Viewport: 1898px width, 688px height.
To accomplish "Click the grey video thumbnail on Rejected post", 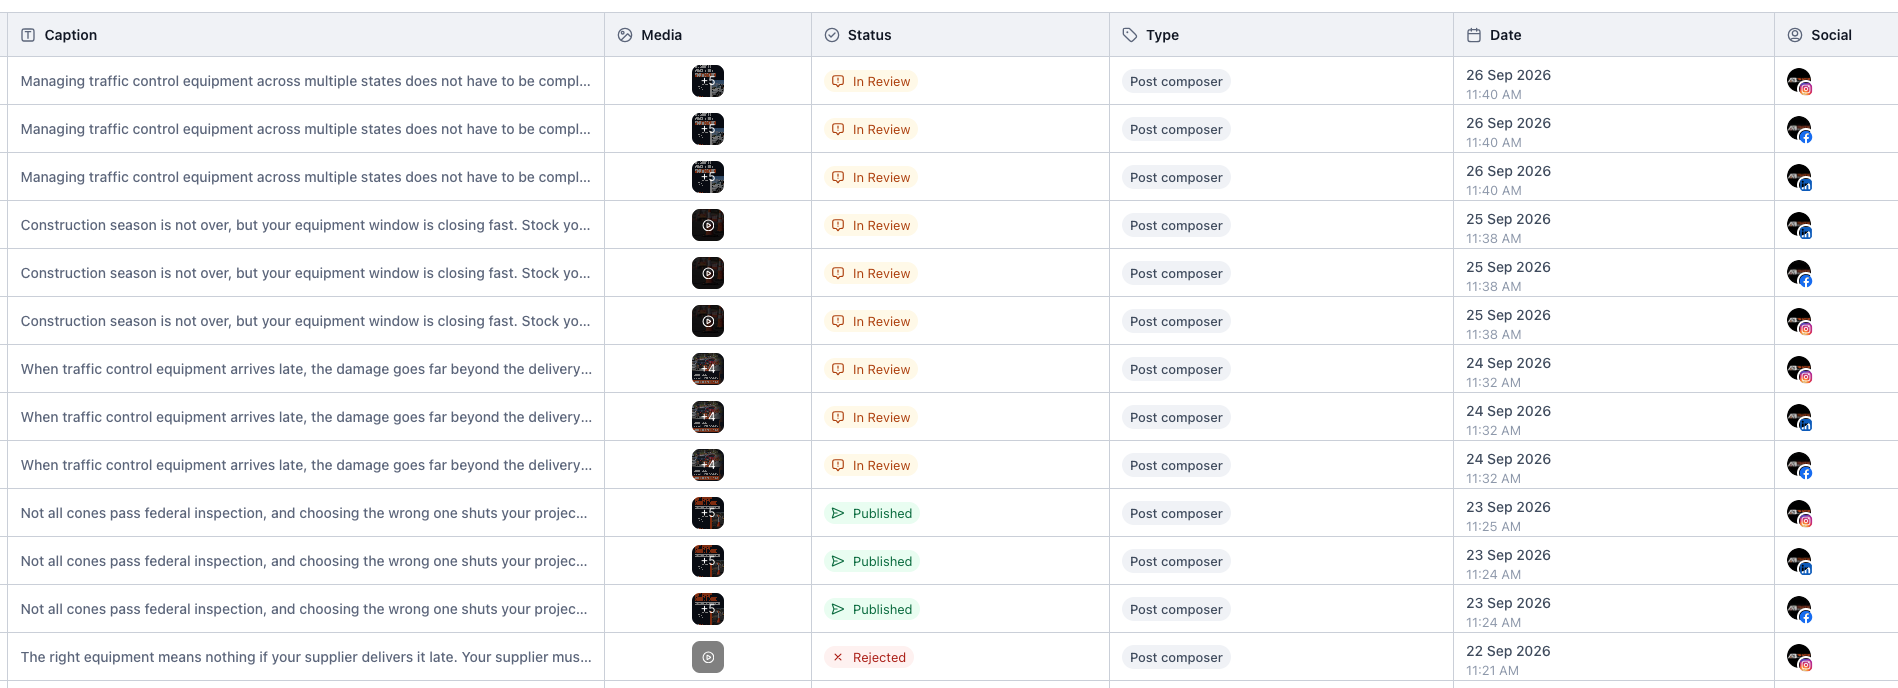I will click(x=708, y=657).
